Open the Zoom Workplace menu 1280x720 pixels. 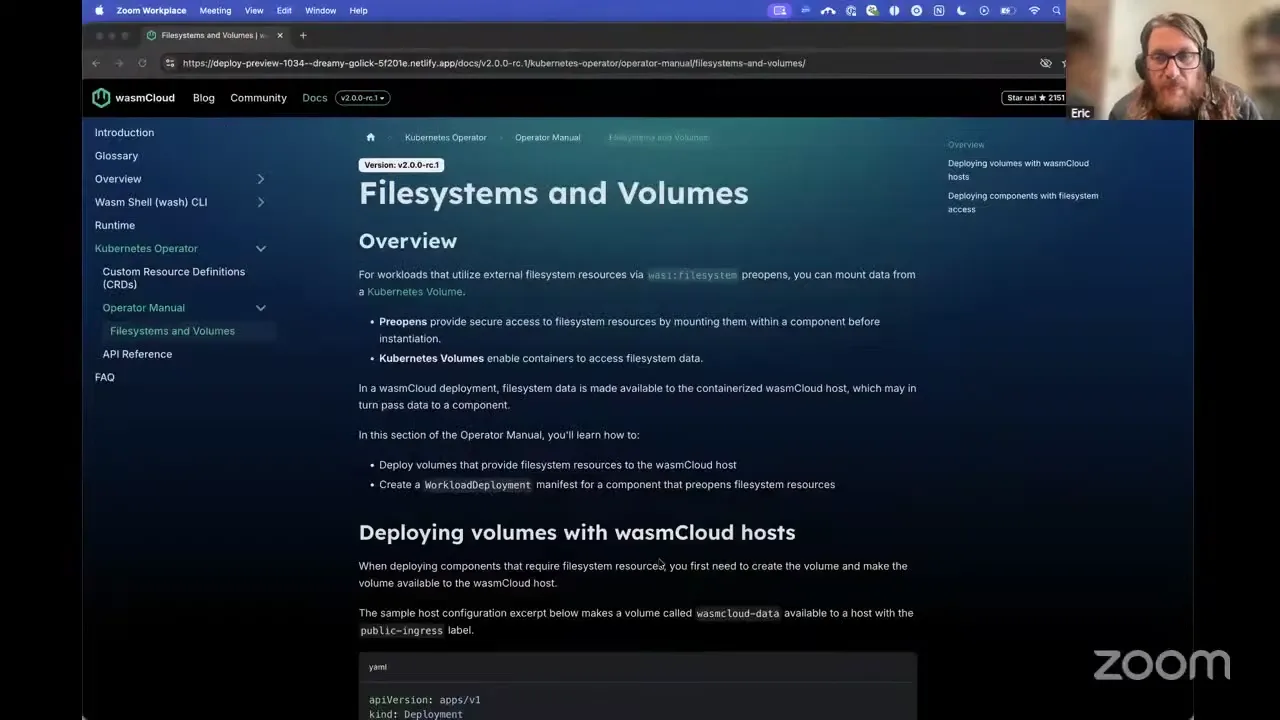point(151,10)
